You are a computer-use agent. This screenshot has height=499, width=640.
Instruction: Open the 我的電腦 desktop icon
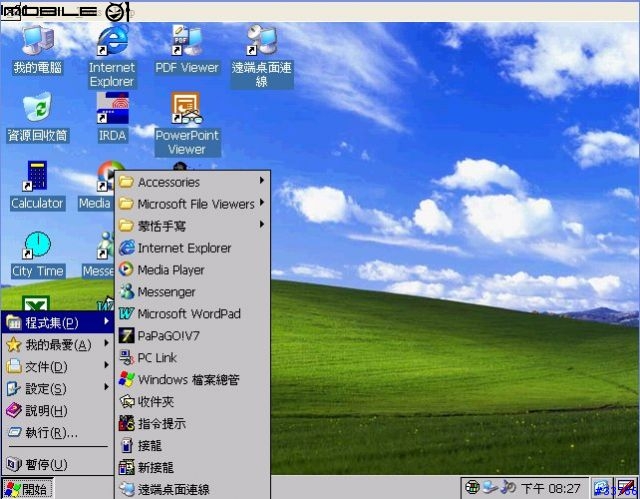tap(38, 50)
